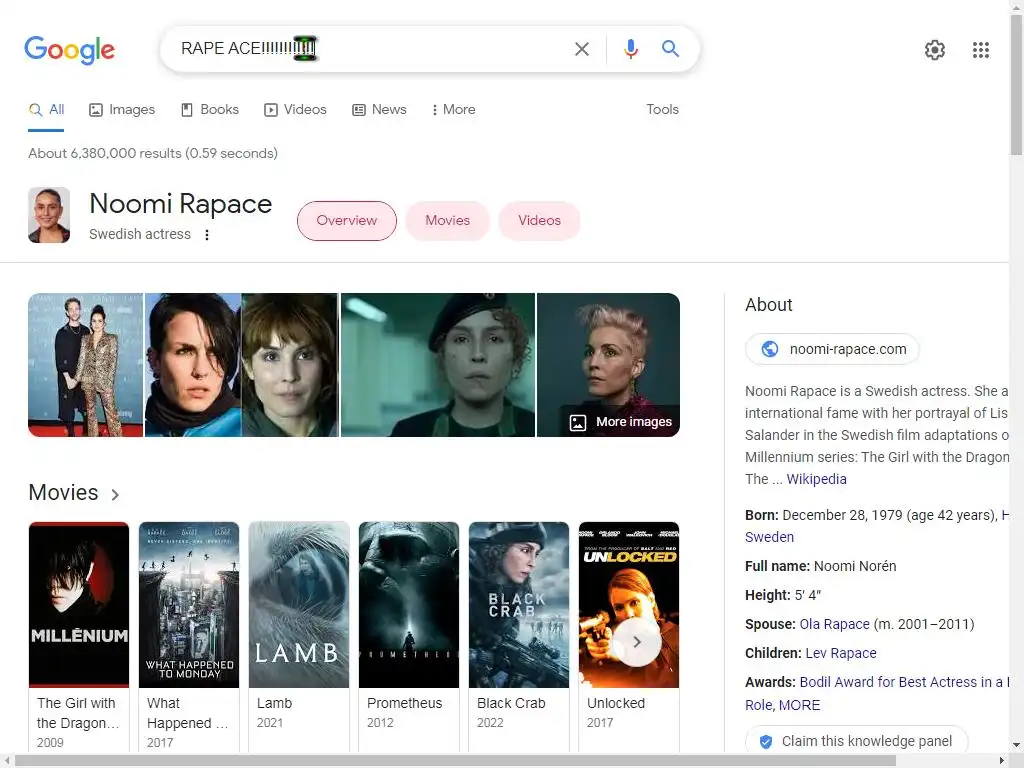Switch to the All results tab
Screen dimensions: 1024x768
tap(46, 110)
